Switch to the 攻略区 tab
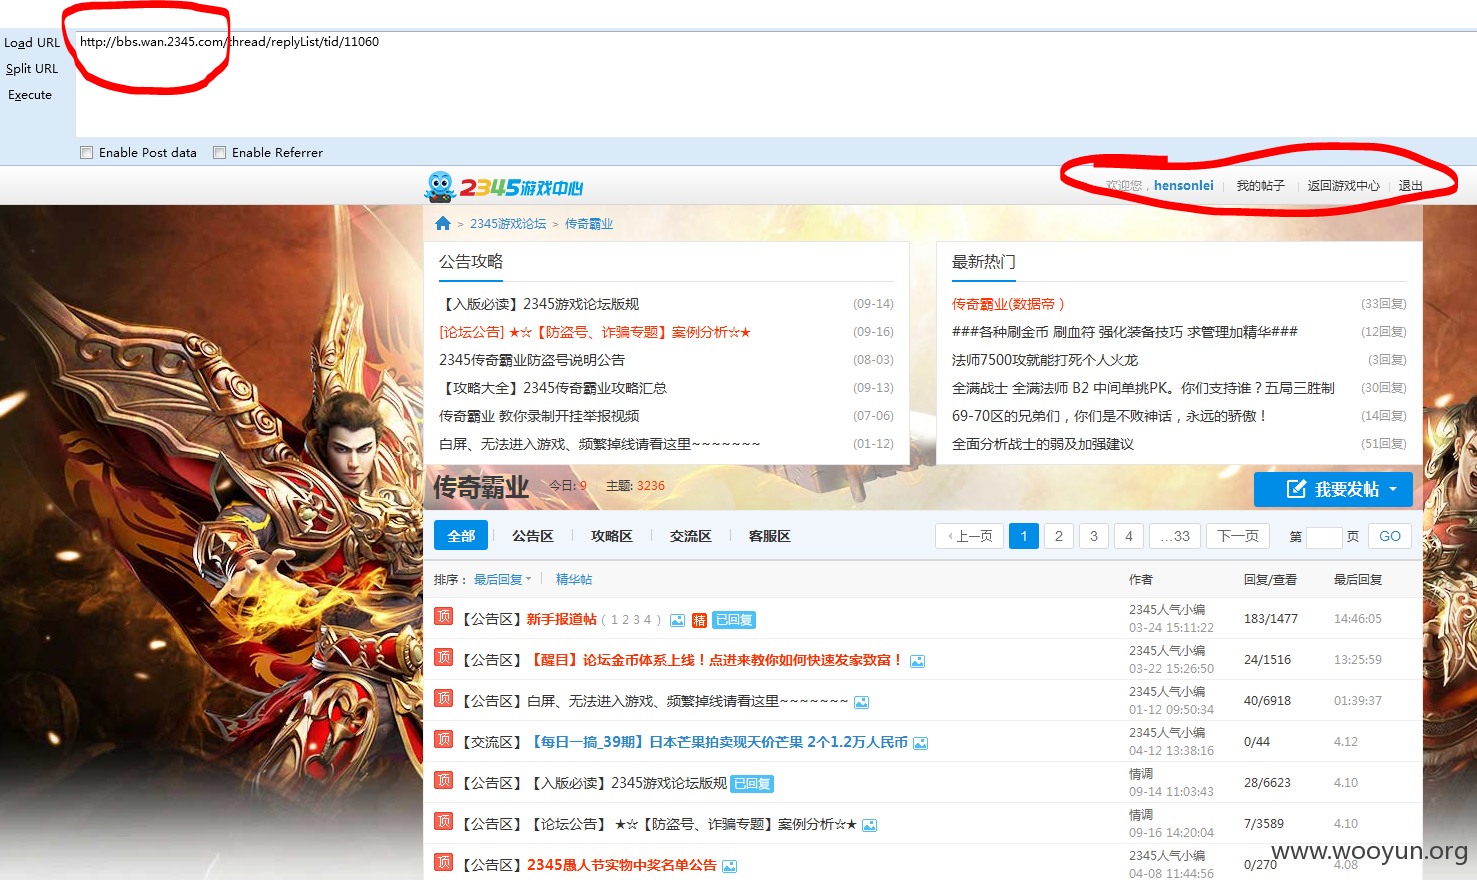Screen dimensions: 1477x880 [612, 536]
